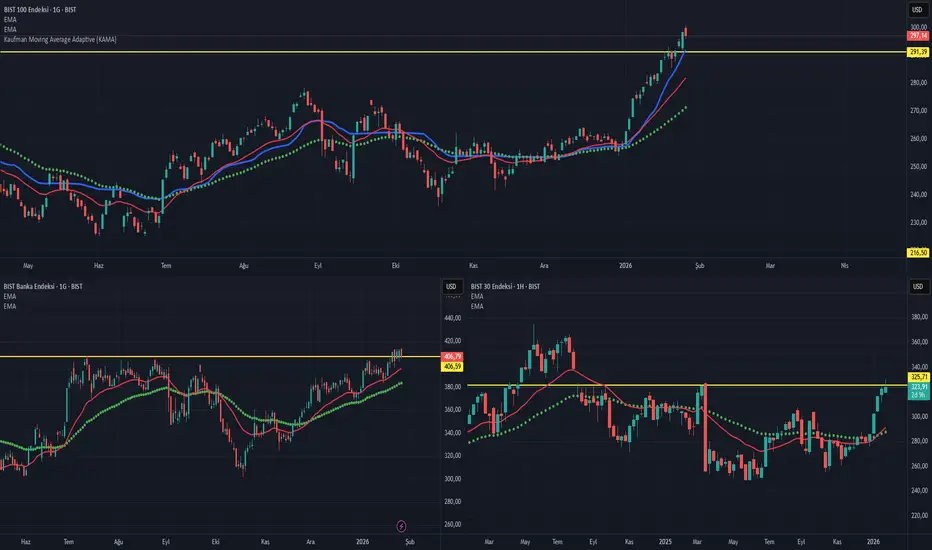This screenshot has width=932, height=550.
Task: Click the lightning event icon on Banka chart
Action: coord(402,523)
